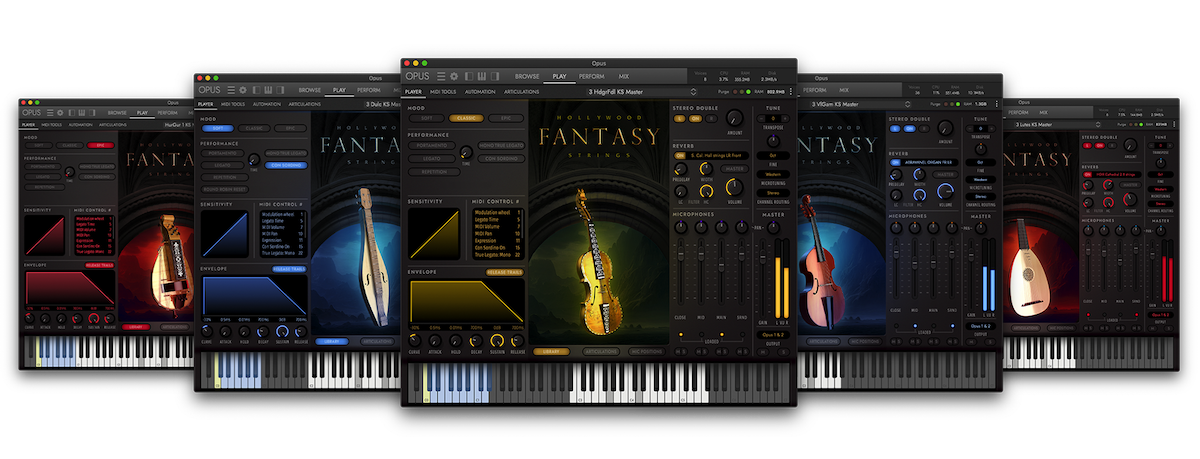Toggle Mono True Legato in front window
Image resolution: width=1200 pixels, height=459 pixels.
point(500,145)
